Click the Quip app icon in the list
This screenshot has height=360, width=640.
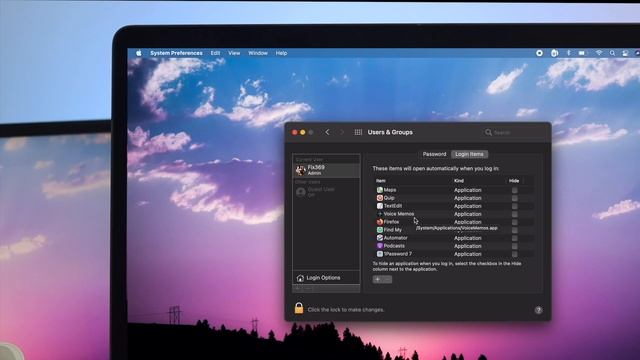click(380, 198)
